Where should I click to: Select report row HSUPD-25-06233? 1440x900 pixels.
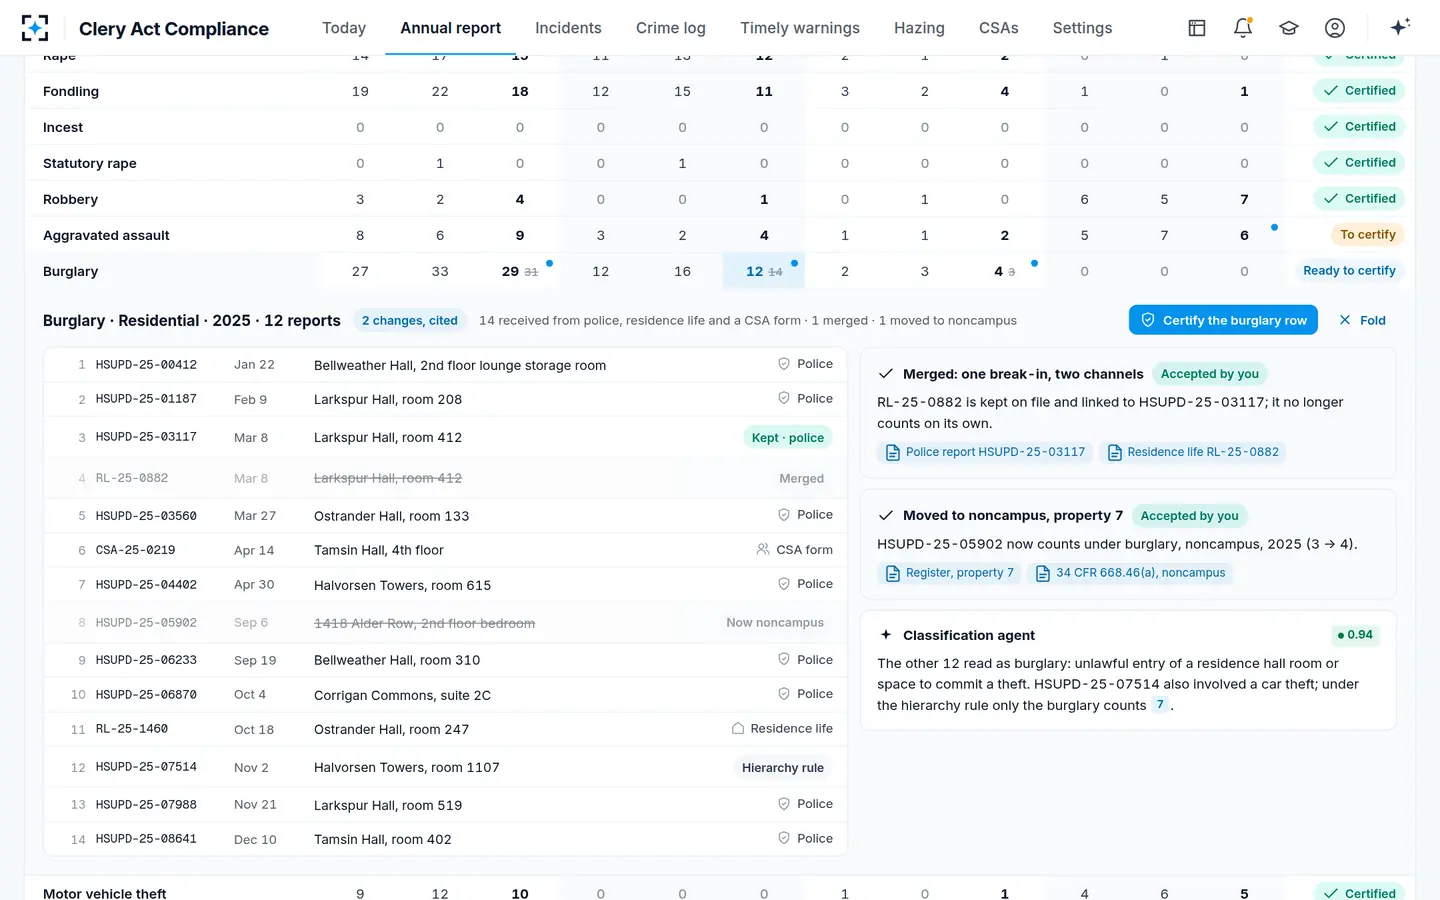tap(445, 660)
